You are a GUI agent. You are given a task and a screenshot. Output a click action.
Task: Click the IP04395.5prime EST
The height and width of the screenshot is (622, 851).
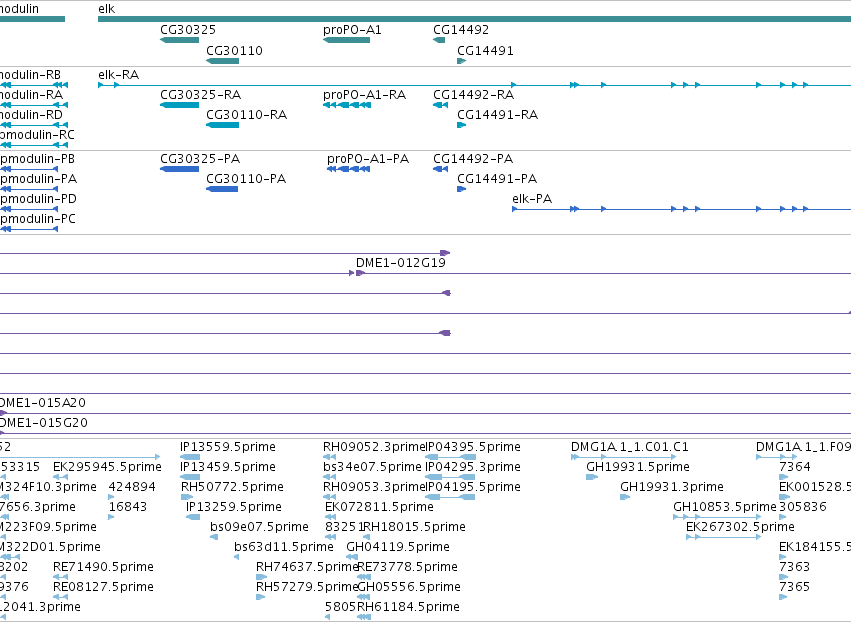tap(450, 457)
